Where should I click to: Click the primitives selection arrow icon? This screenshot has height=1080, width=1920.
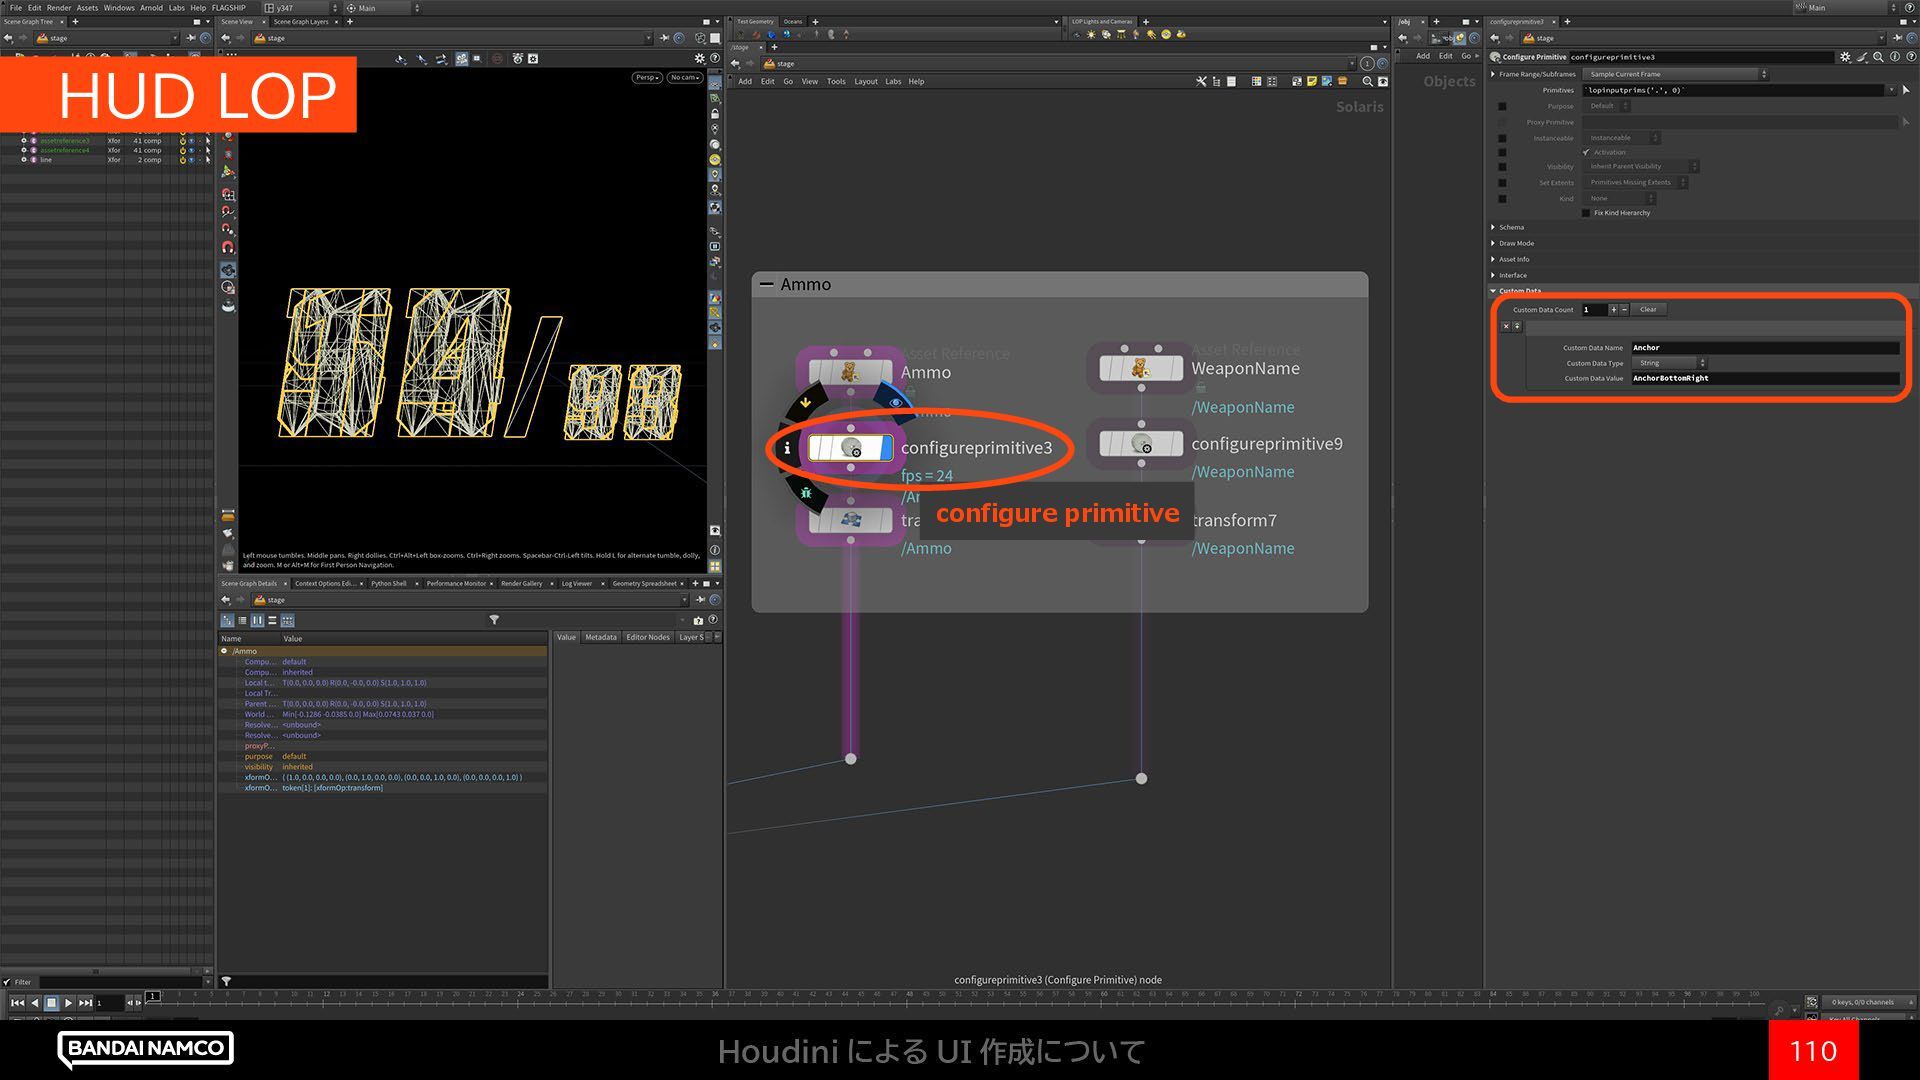point(1906,90)
